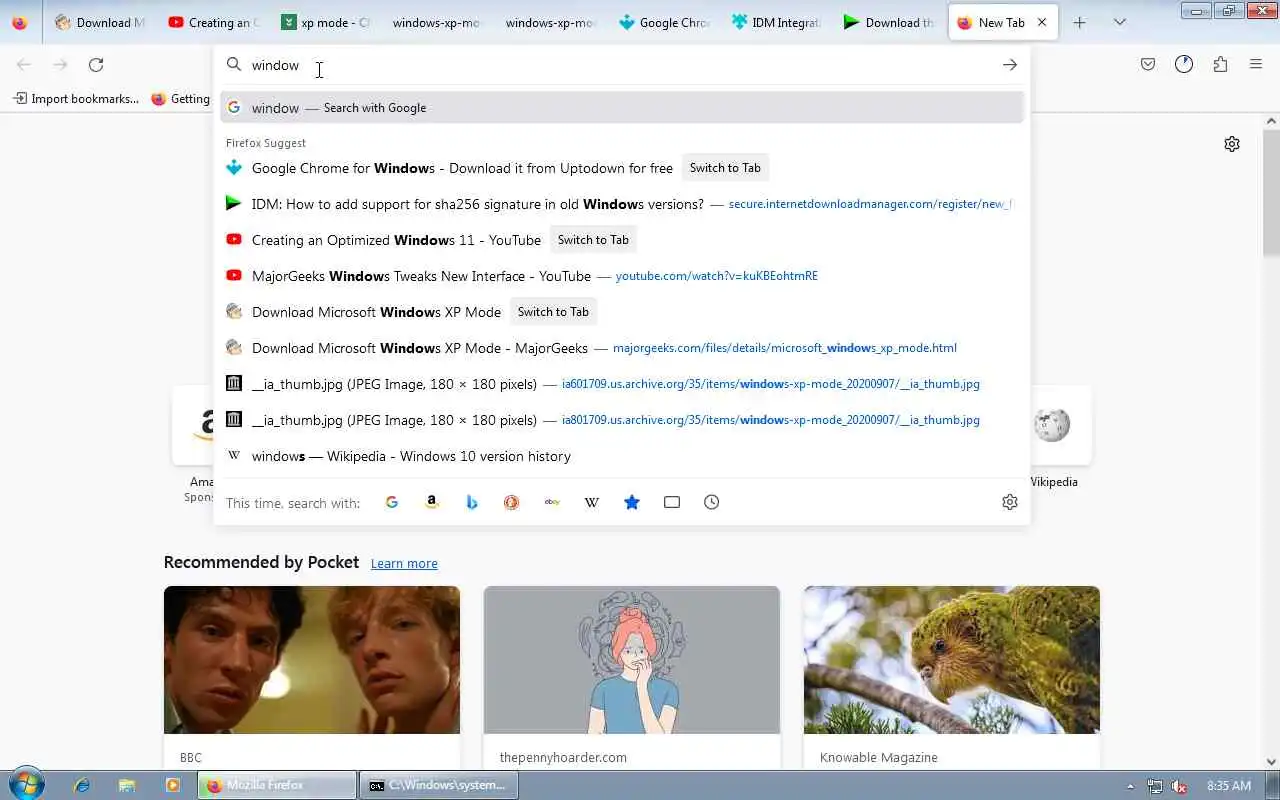Viewport: 1280px width, 800px height.
Task: Open the network tray icon
Action: [1155, 786]
